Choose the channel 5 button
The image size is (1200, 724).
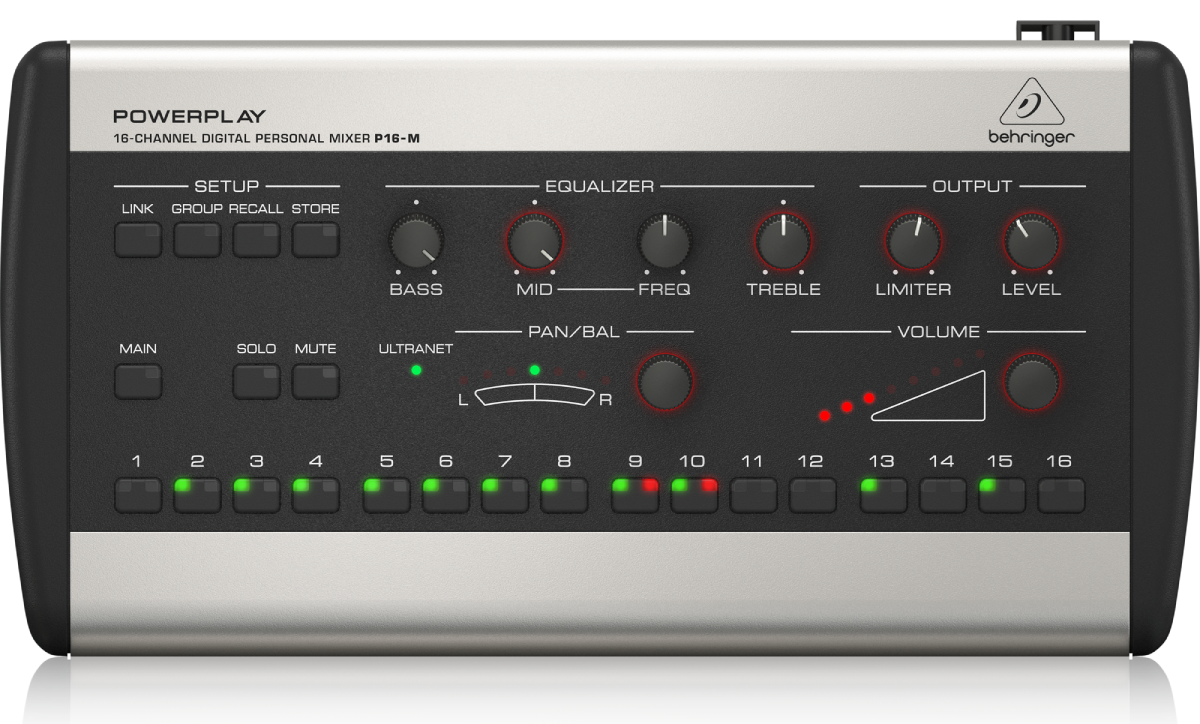coord(386,495)
